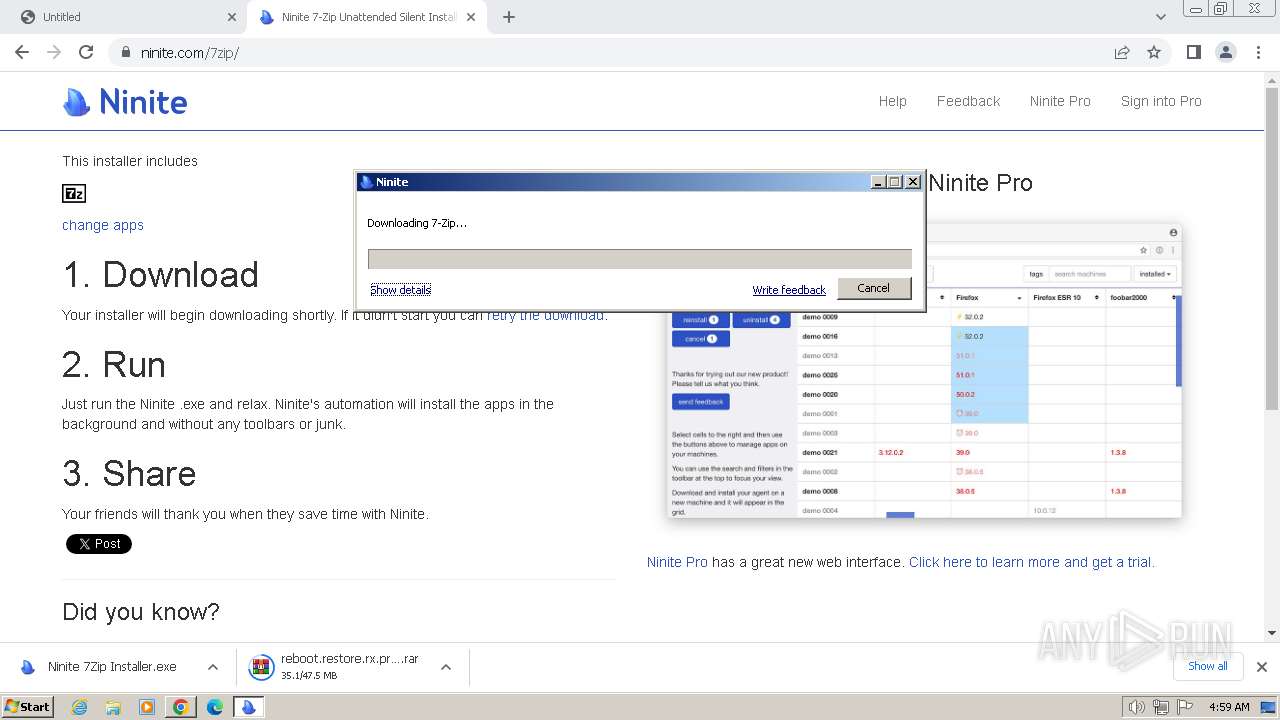
Task: Click the change apps link
Action: pos(103,225)
